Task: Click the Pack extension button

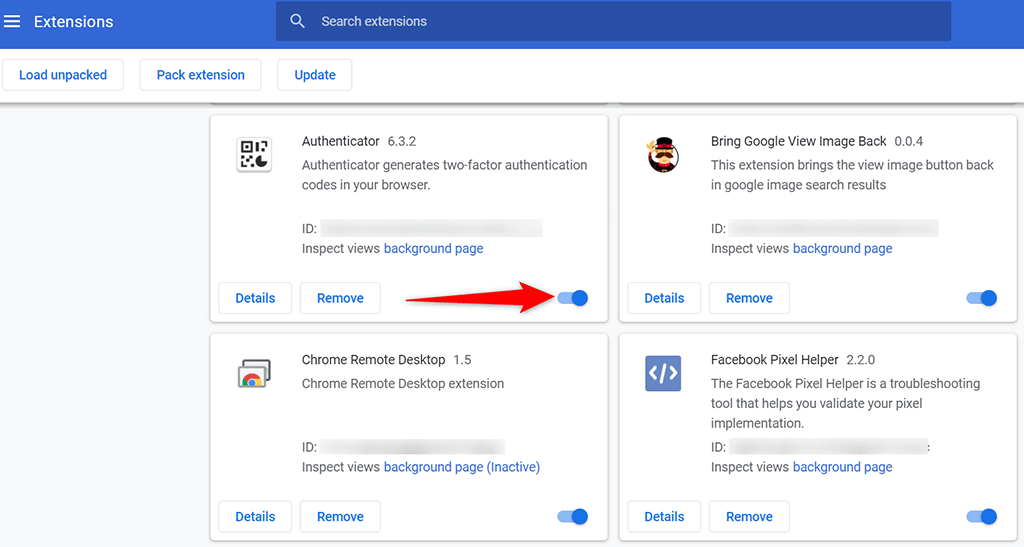Action: click(x=200, y=75)
